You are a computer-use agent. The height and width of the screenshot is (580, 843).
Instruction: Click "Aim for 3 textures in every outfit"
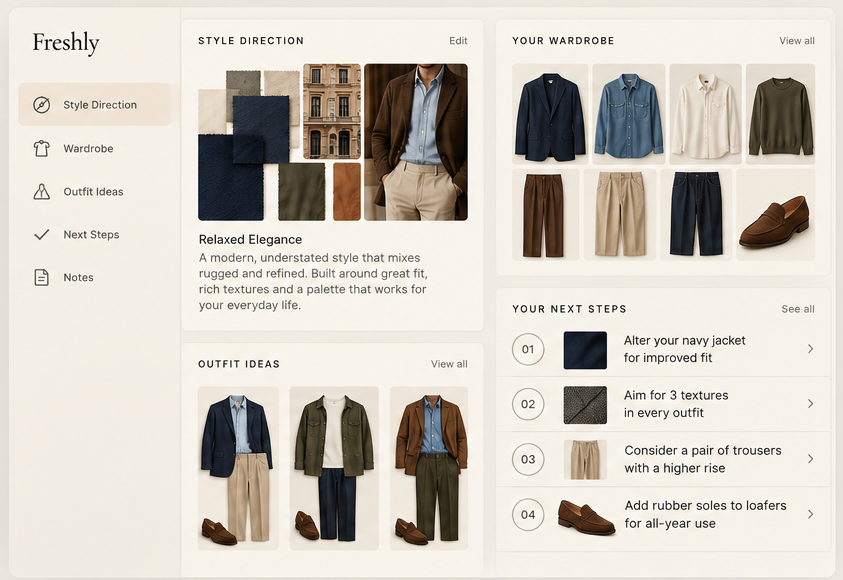[676, 404]
